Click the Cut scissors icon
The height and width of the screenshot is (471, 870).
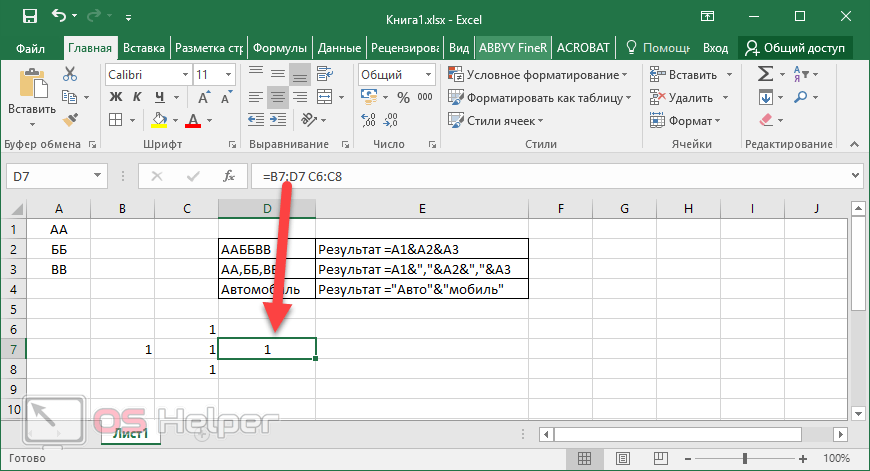click(x=70, y=74)
